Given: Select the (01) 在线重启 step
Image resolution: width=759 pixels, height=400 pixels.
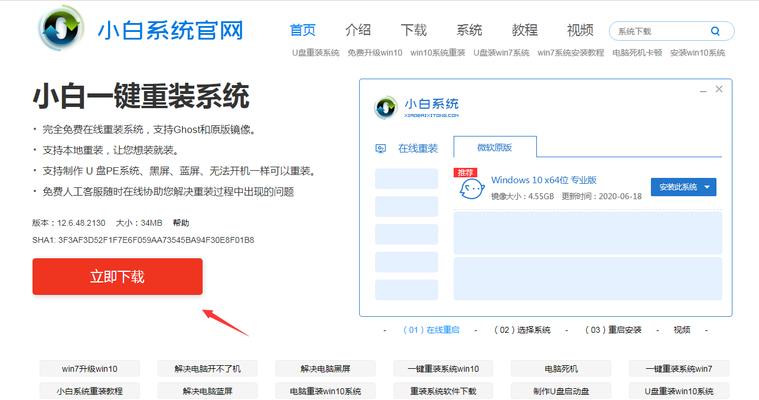Looking at the screenshot, I should [431, 330].
